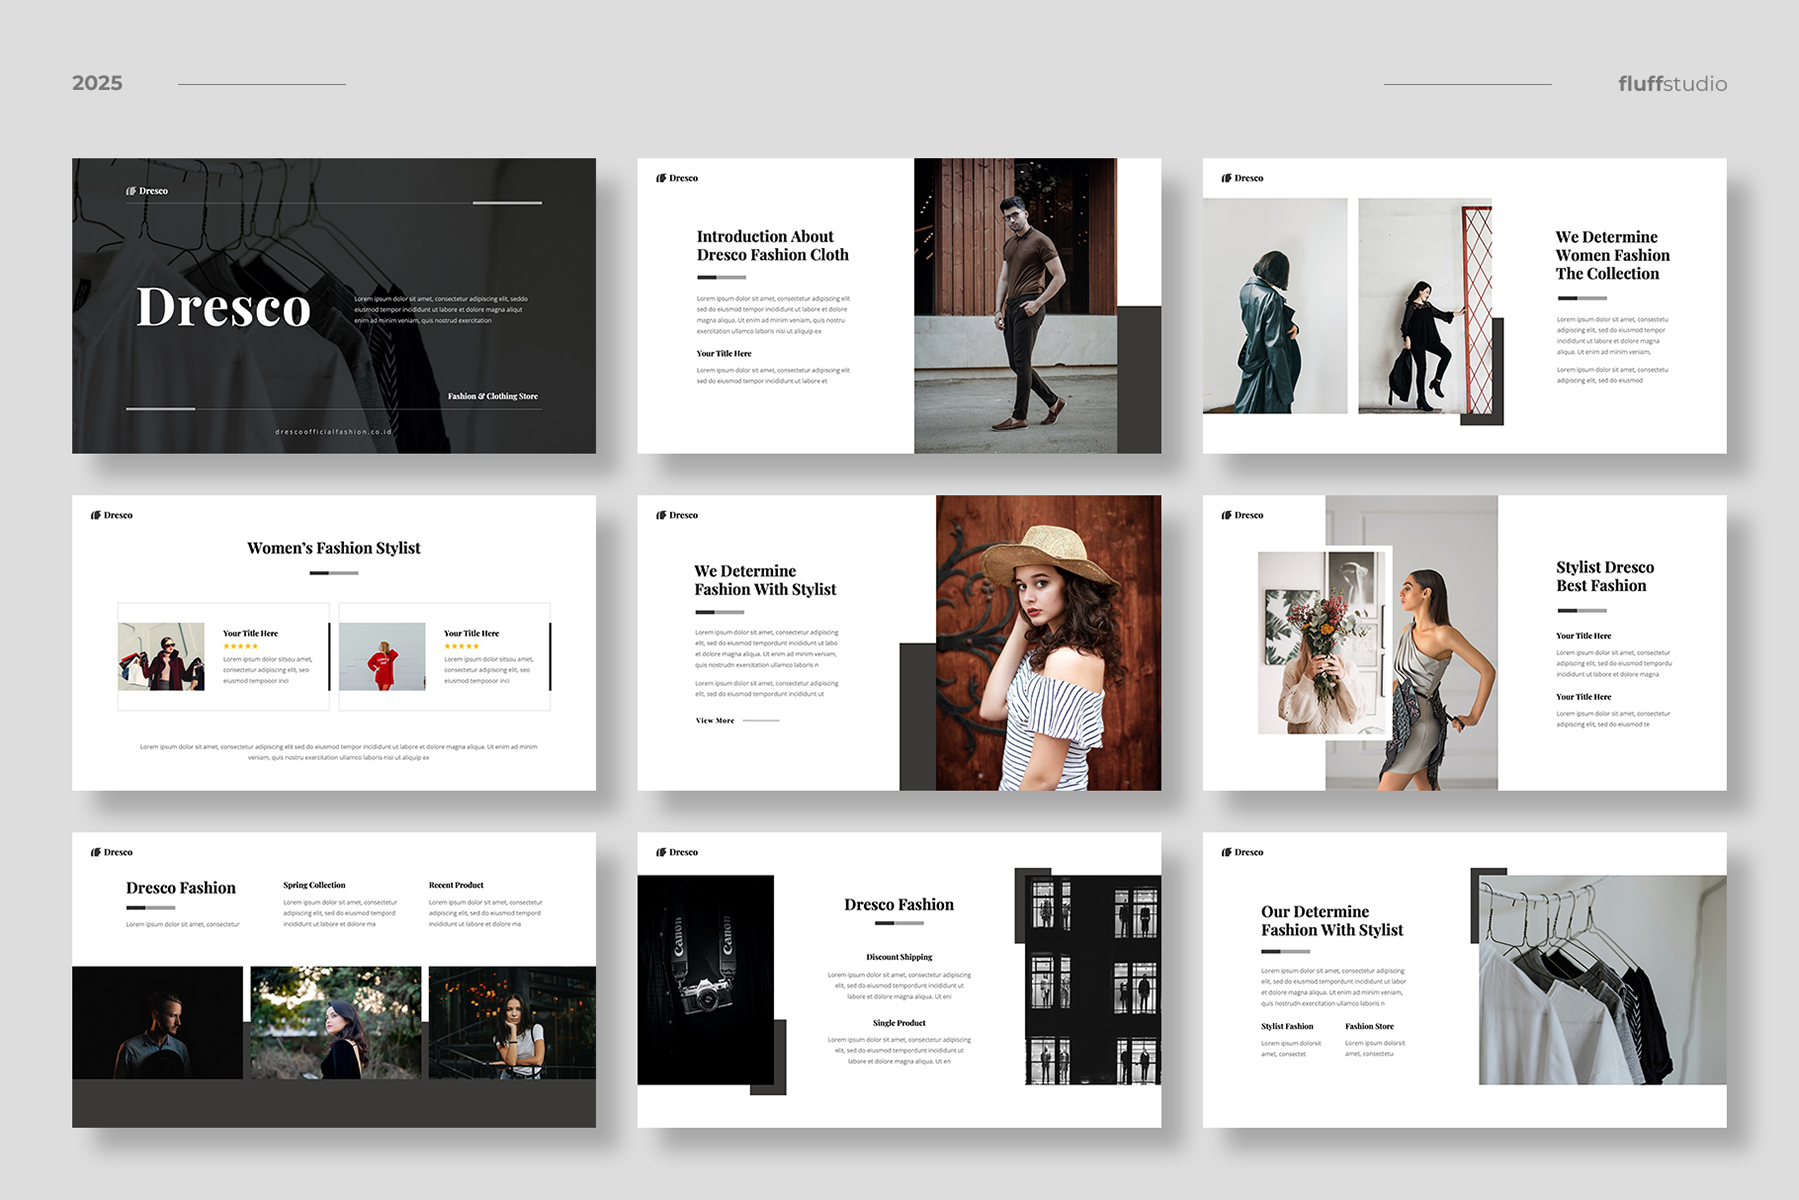Click the star rating beside the red dress photo
1799x1200 pixels.
pos(461,646)
